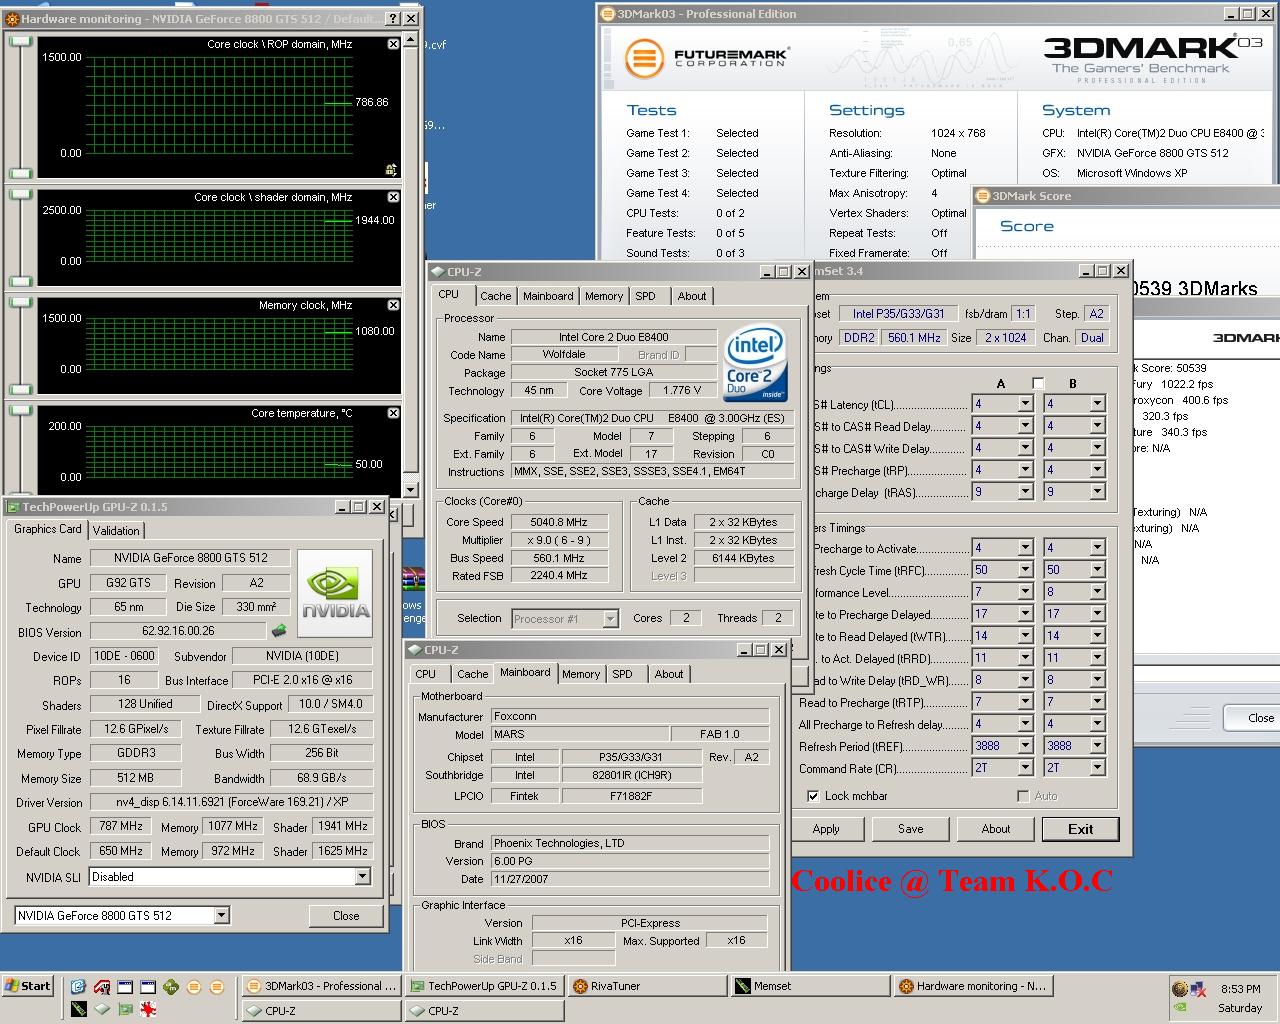
Task: Click the green NVIDIA tray icon
Action: click(x=1181, y=1008)
